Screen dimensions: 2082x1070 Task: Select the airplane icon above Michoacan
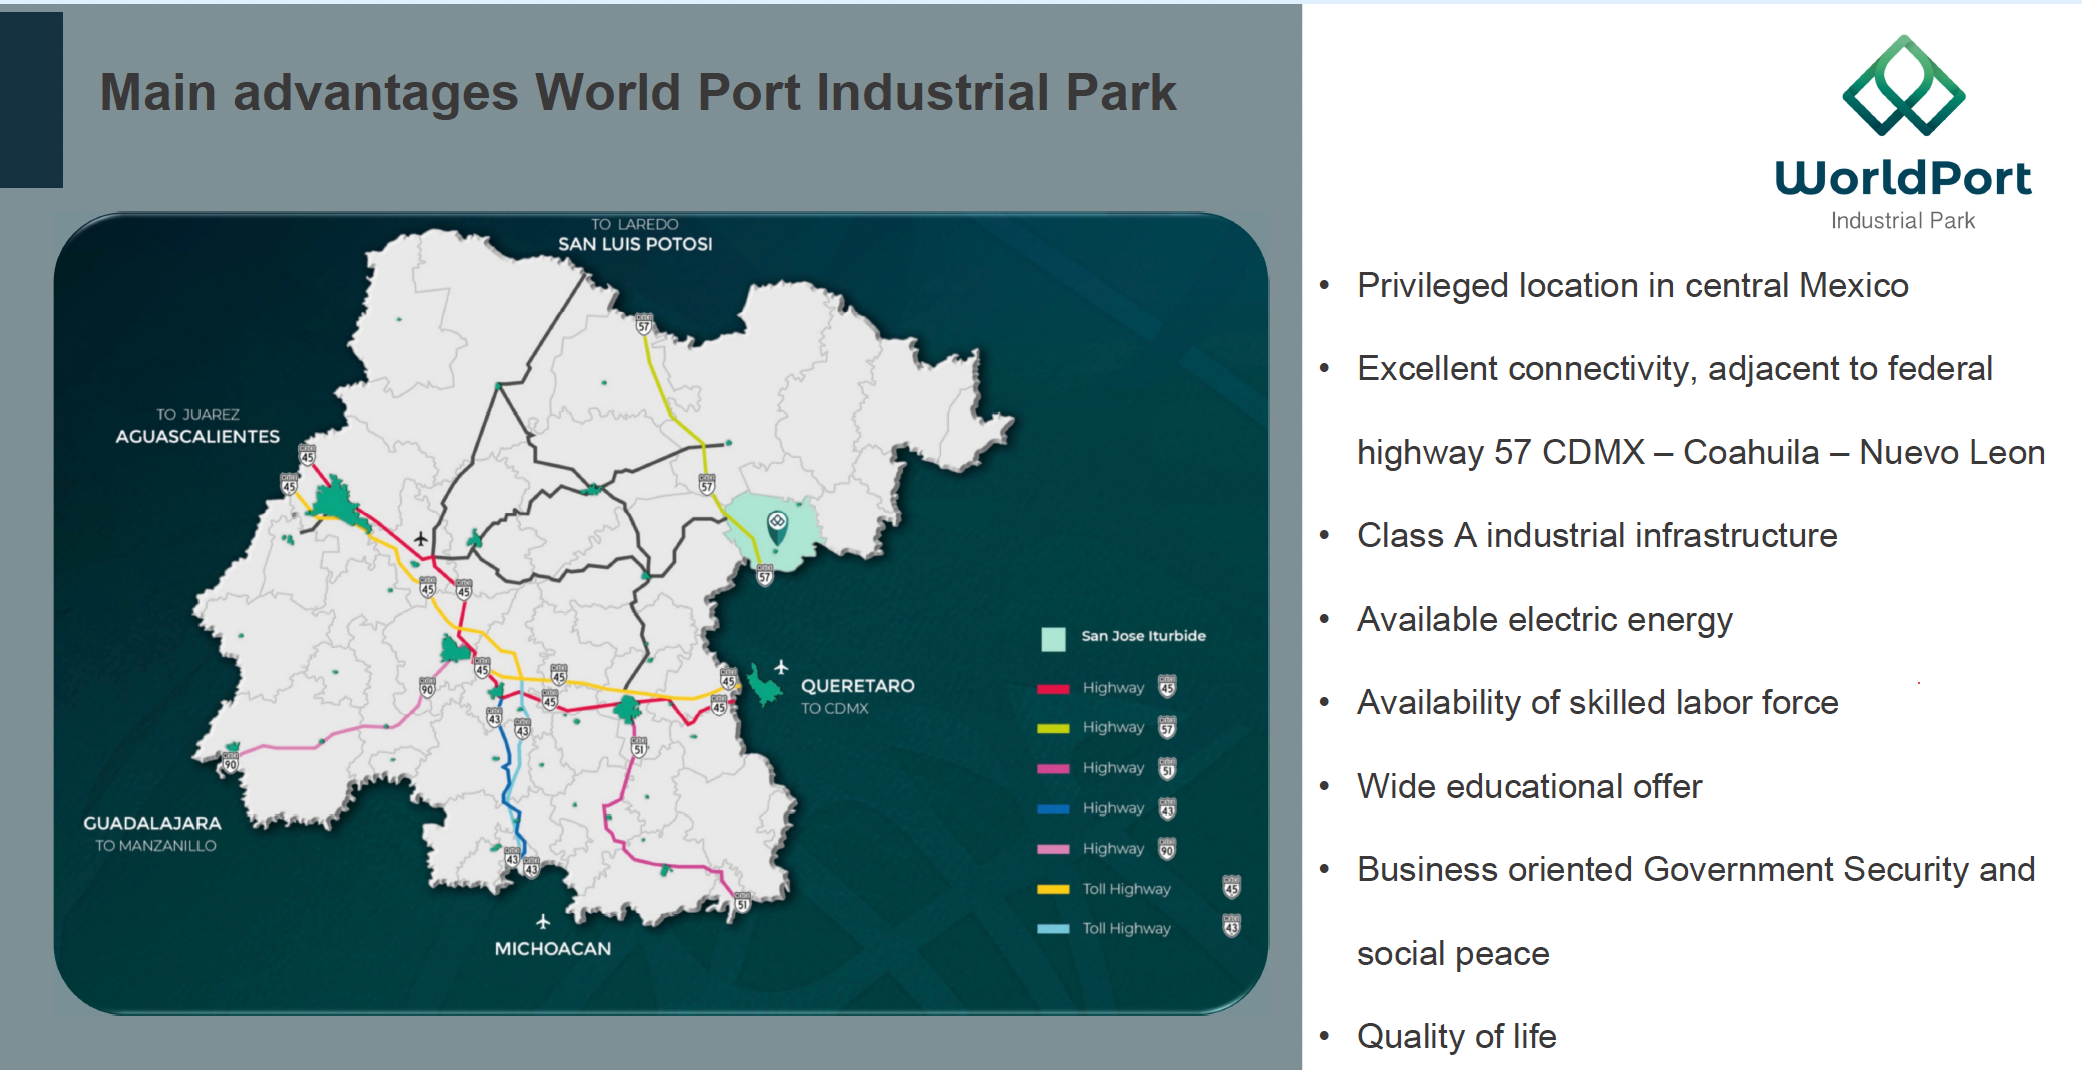point(542,921)
